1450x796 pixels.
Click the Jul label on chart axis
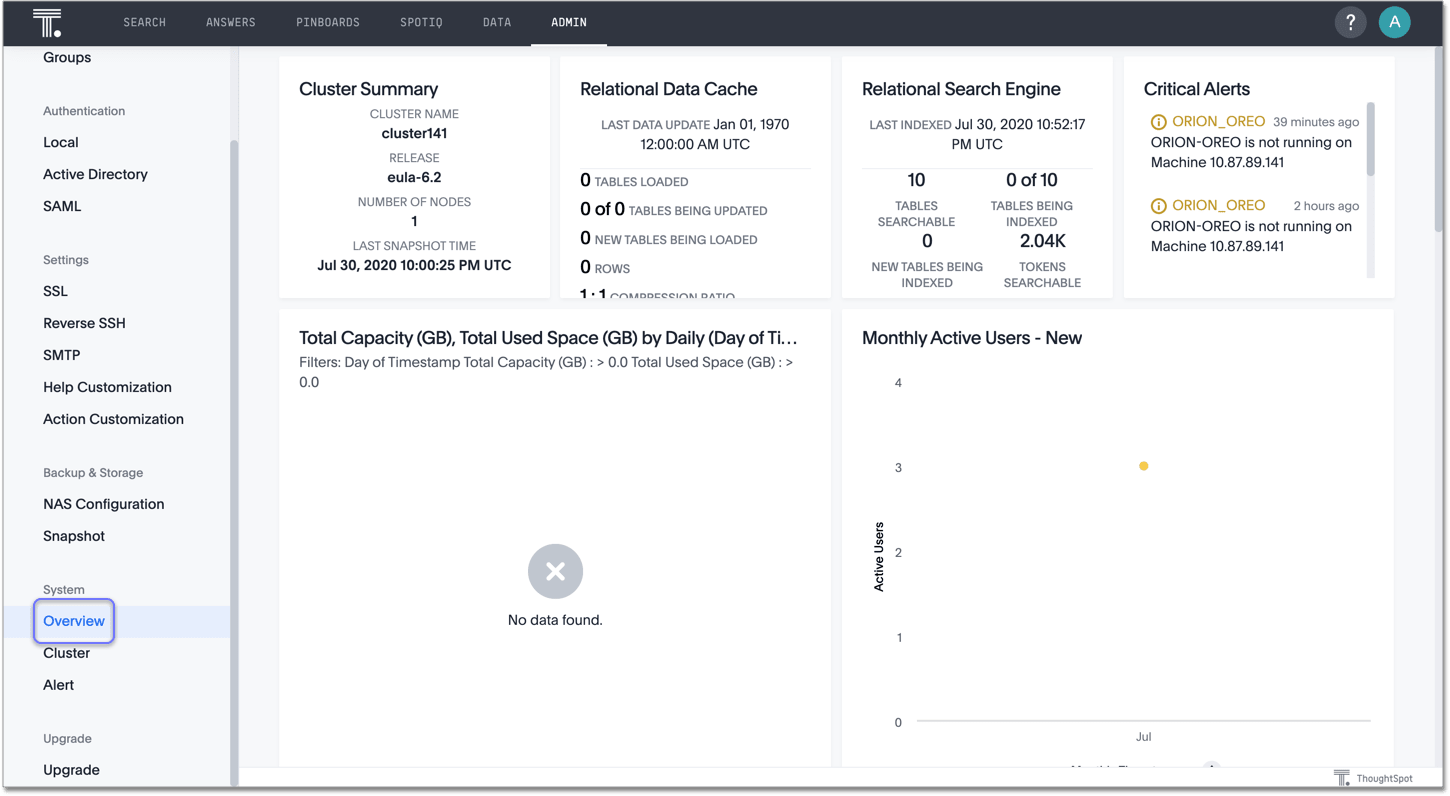point(1143,738)
